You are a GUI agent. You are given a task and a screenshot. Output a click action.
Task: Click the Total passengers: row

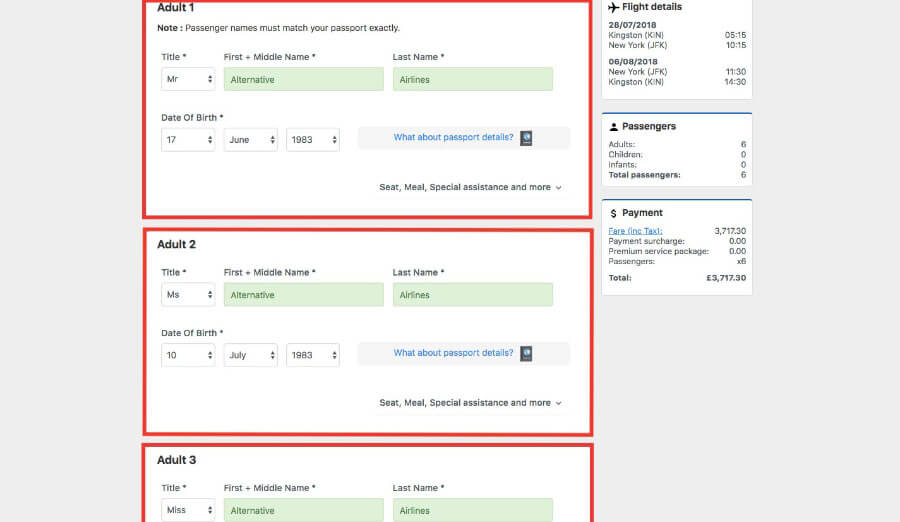click(x=677, y=175)
